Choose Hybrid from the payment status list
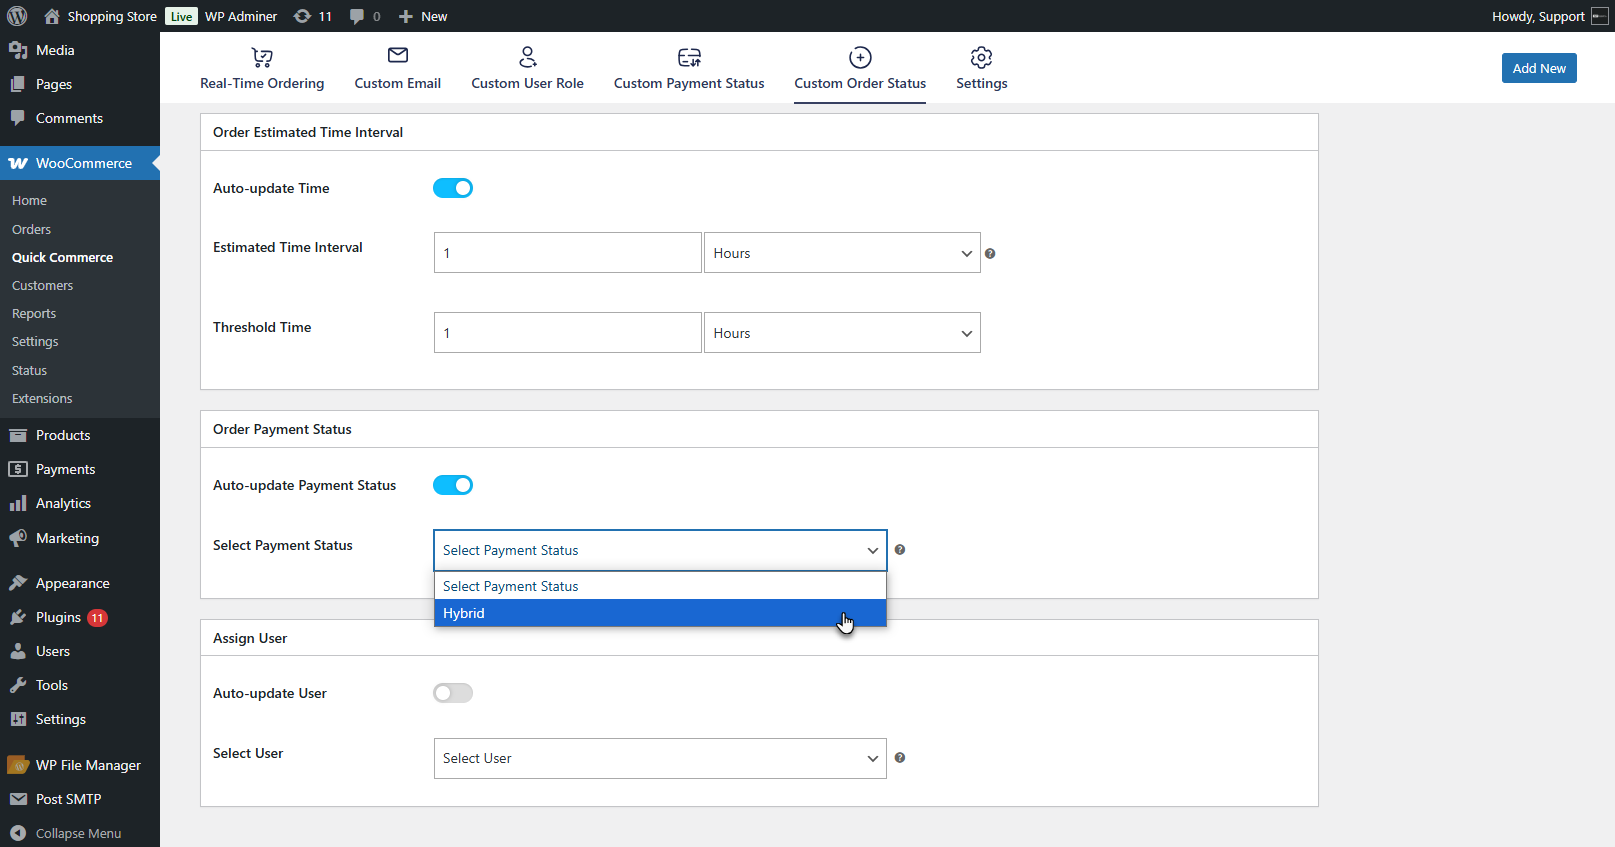 660,613
